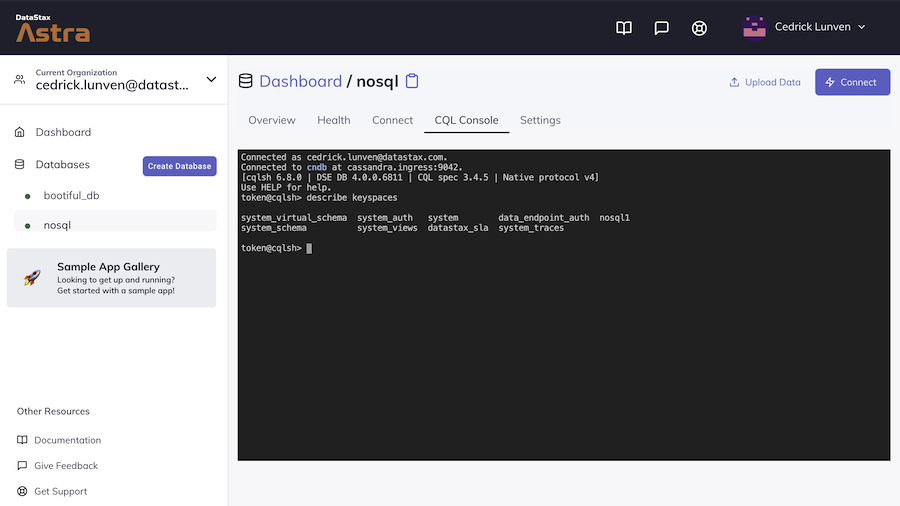Click the speech bubble icon beside Give Feedback
900x506 pixels.
pyautogui.click(x=22, y=465)
